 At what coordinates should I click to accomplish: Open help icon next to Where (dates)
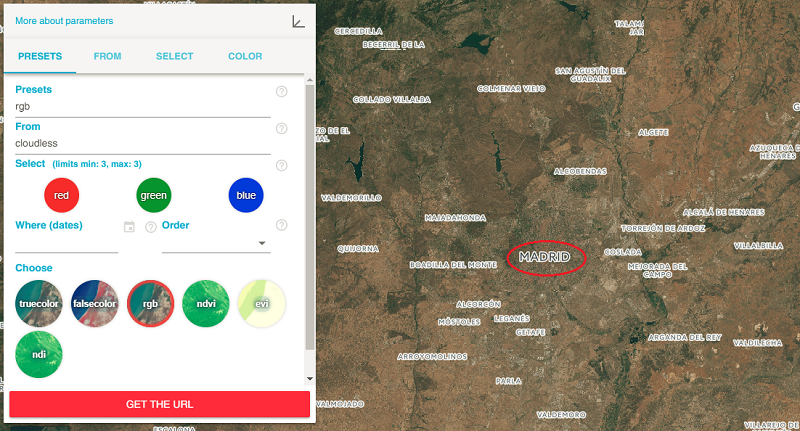click(x=151, y=227)
